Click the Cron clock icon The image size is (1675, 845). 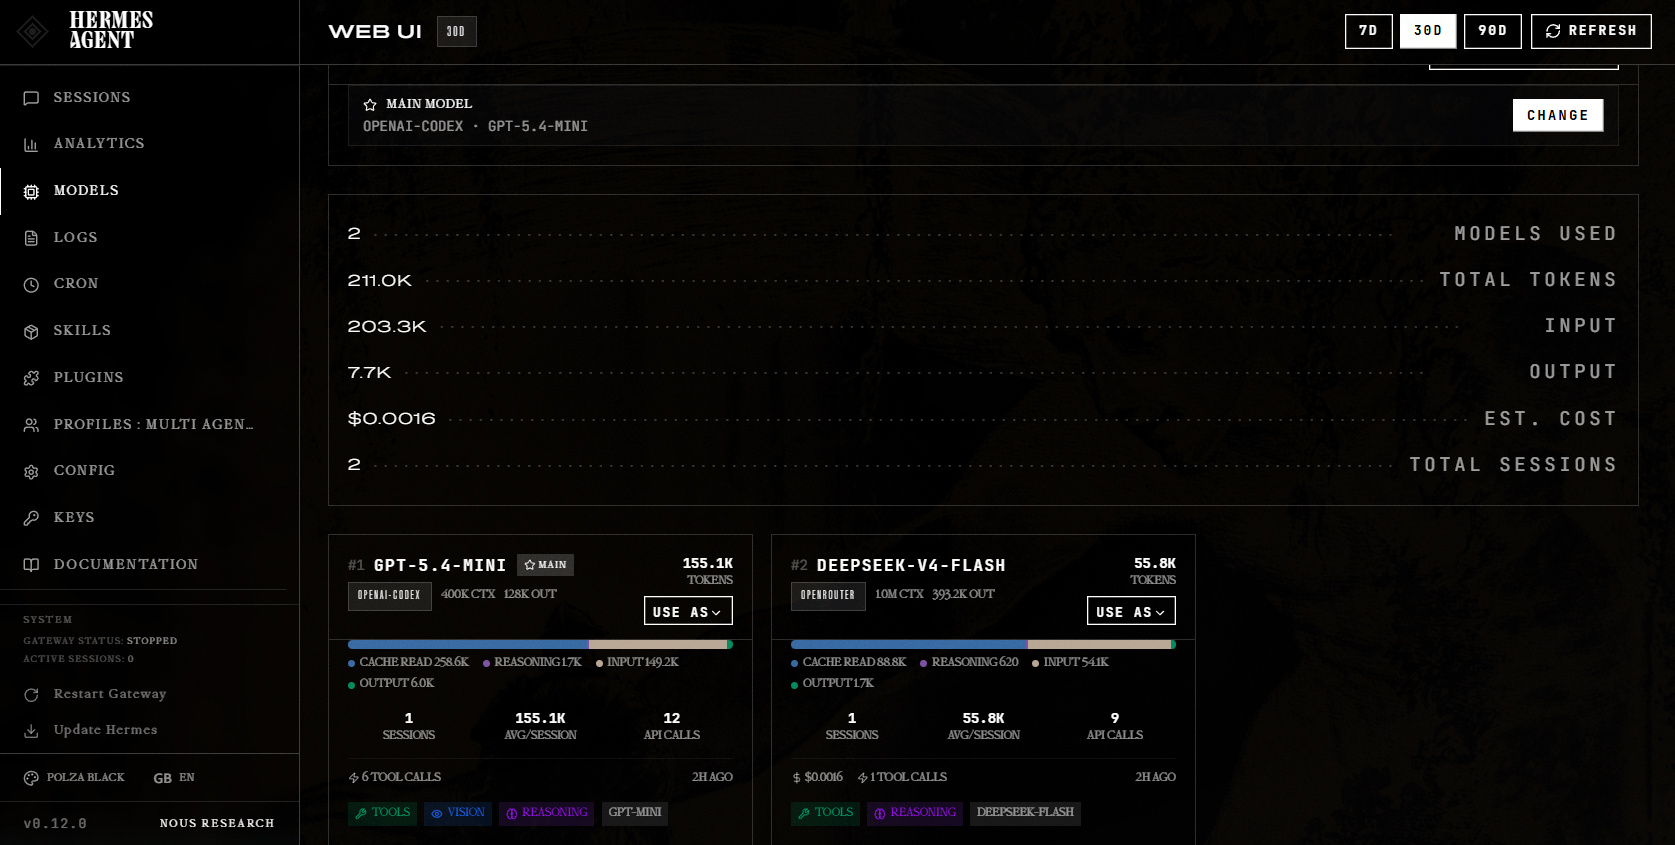[31, 285]
